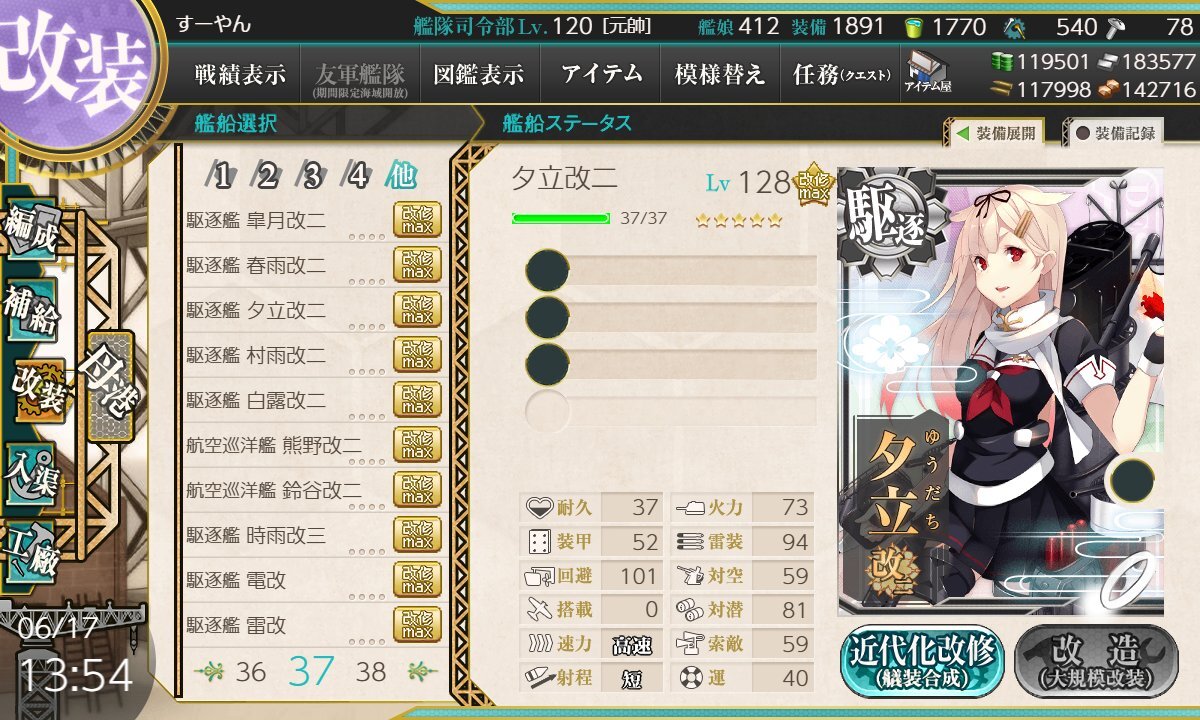
Task: Go to ship list page 38
Action: point(371,671)
